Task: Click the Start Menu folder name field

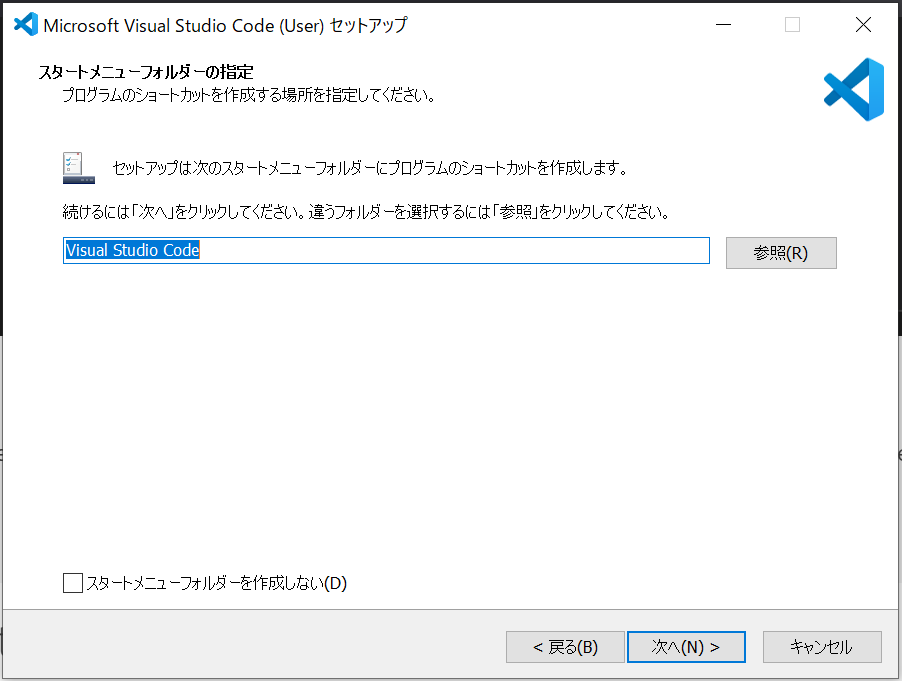Action: pos(386,251)
